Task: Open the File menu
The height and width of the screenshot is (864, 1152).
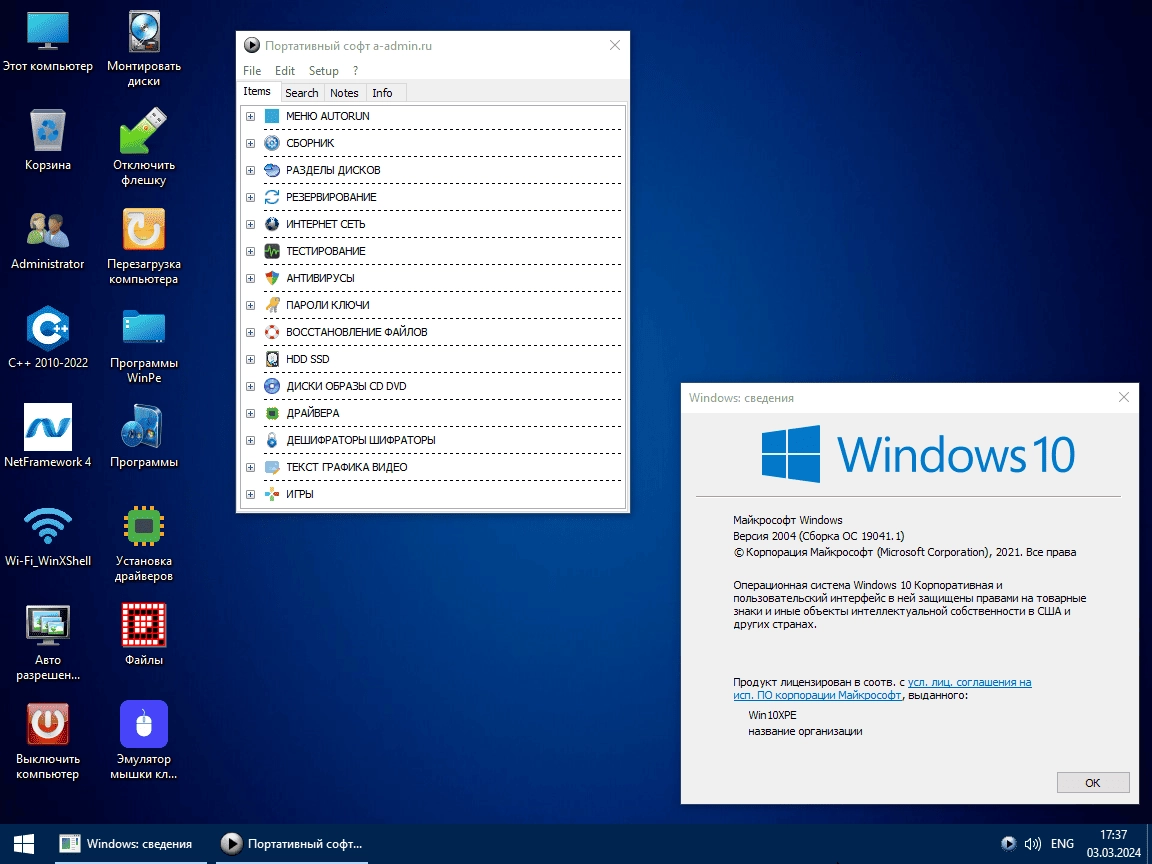Action: click(x=252, y=71)
